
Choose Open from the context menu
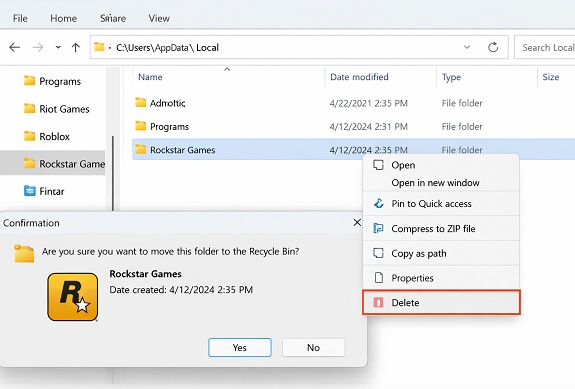click(x=441, y=165)
